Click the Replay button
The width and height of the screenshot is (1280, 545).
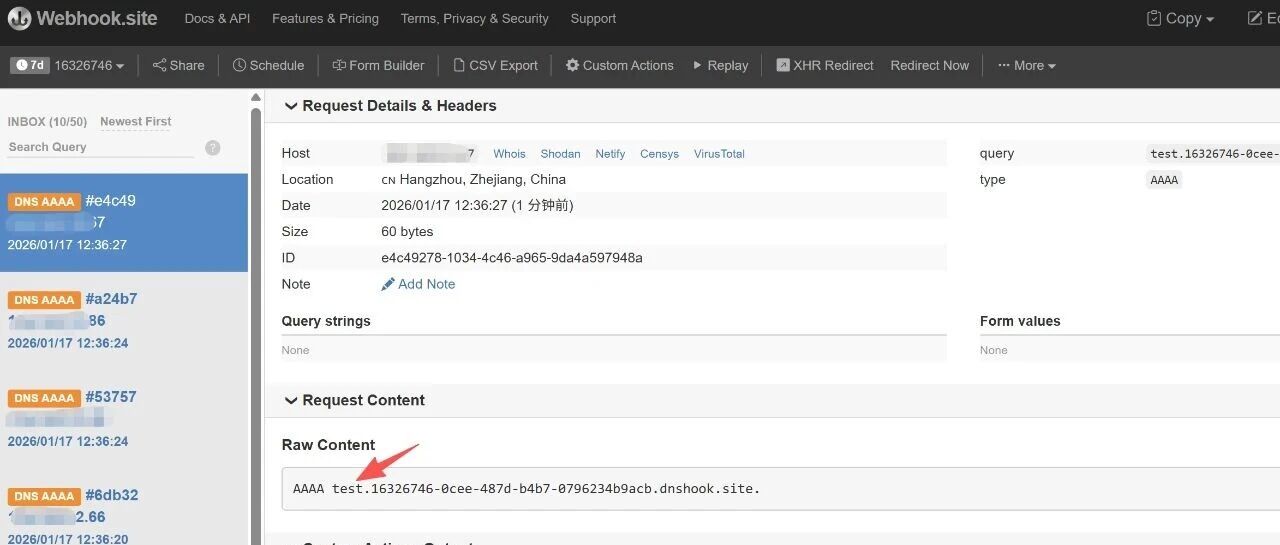[x=720, y=65]
